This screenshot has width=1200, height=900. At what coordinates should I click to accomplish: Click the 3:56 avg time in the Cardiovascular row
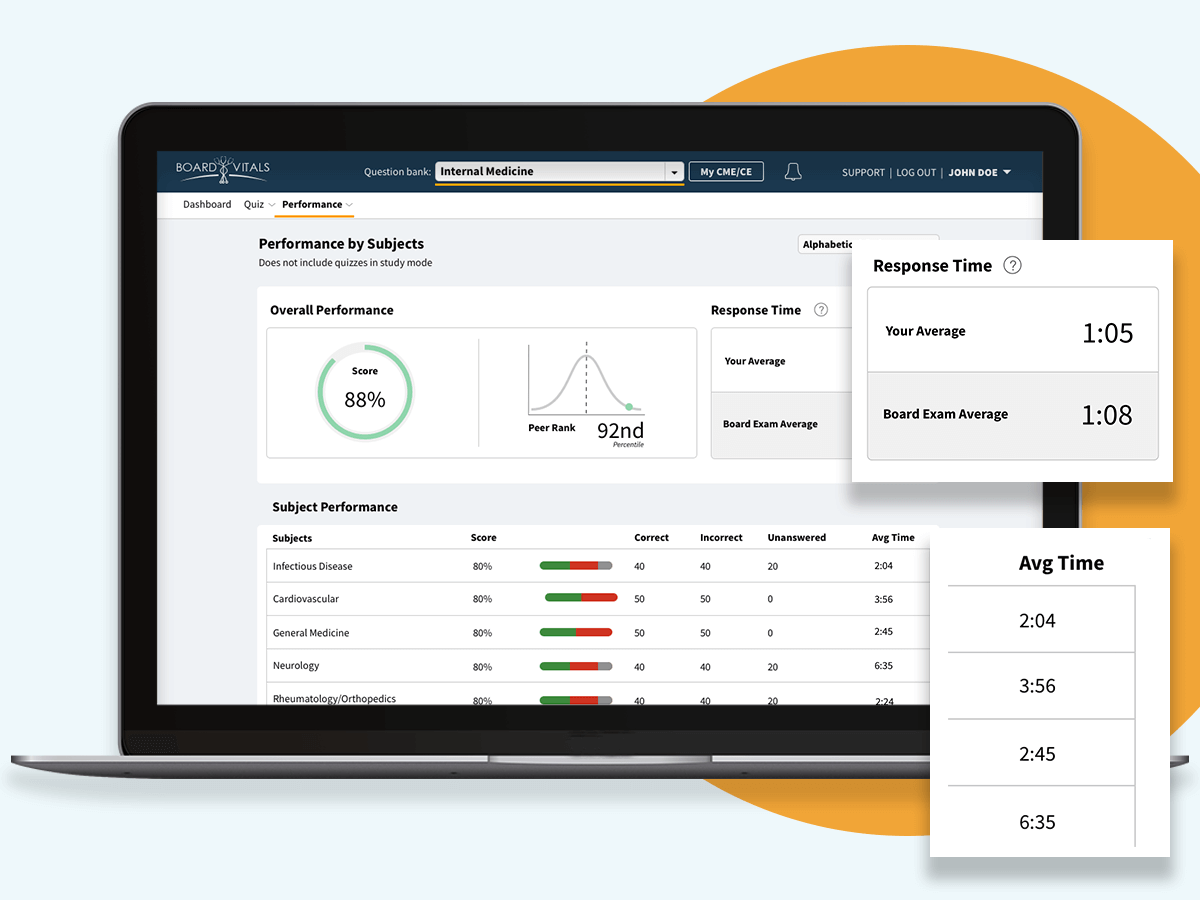(883, 599)
